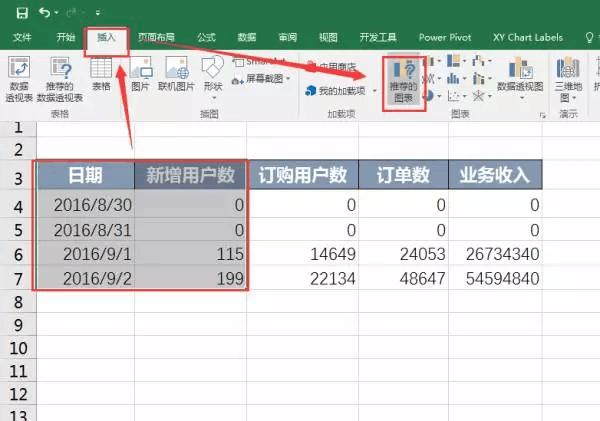
Task: Select the cell containing 24053
Action: pyautogui.click(x=403, y=254)
